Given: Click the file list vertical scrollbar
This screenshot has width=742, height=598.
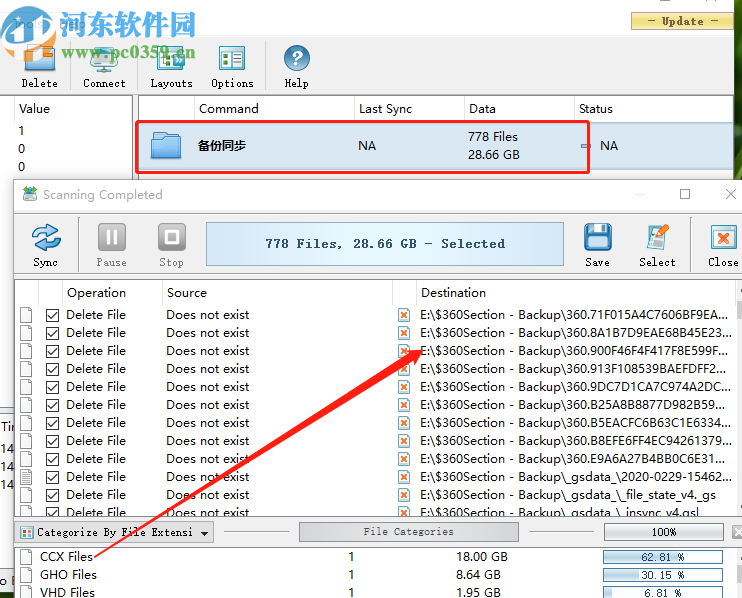Looking at the screenshot, I should (x=739, y=397).
